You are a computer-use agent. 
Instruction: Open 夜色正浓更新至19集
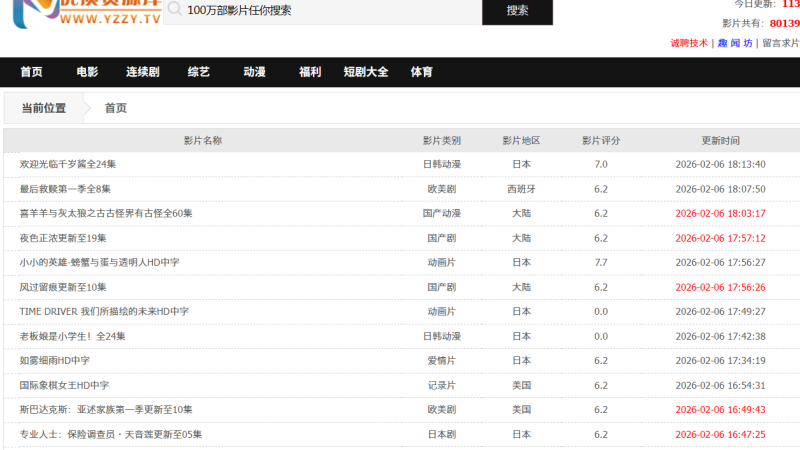(x=63, y=238)
